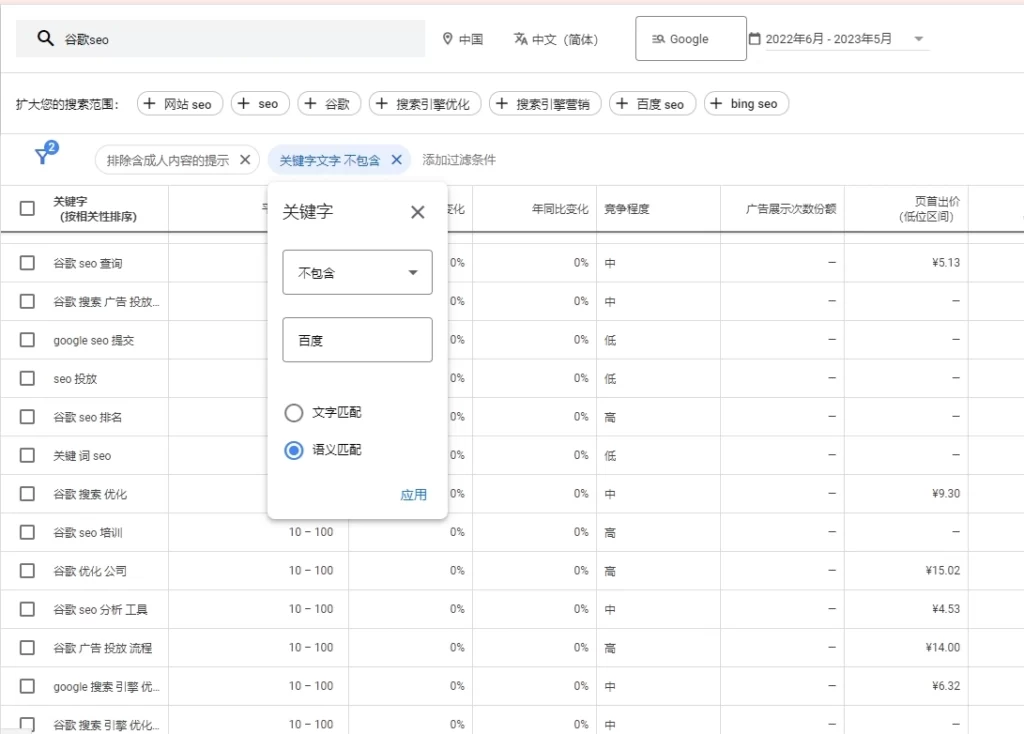Image resolution: width=1024 pixels, height=734 pixels.
Task: Check the 谷歌 广告 投放 流程 row
Action: [27, 648]
